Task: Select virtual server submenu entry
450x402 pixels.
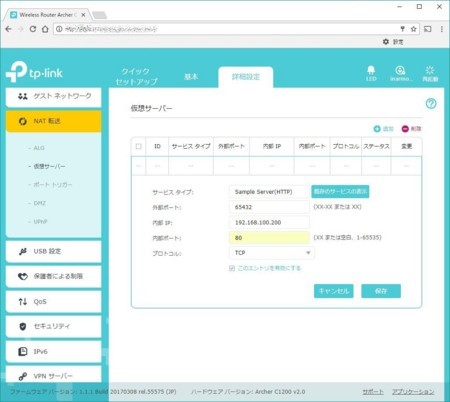Action: point(49,166)
